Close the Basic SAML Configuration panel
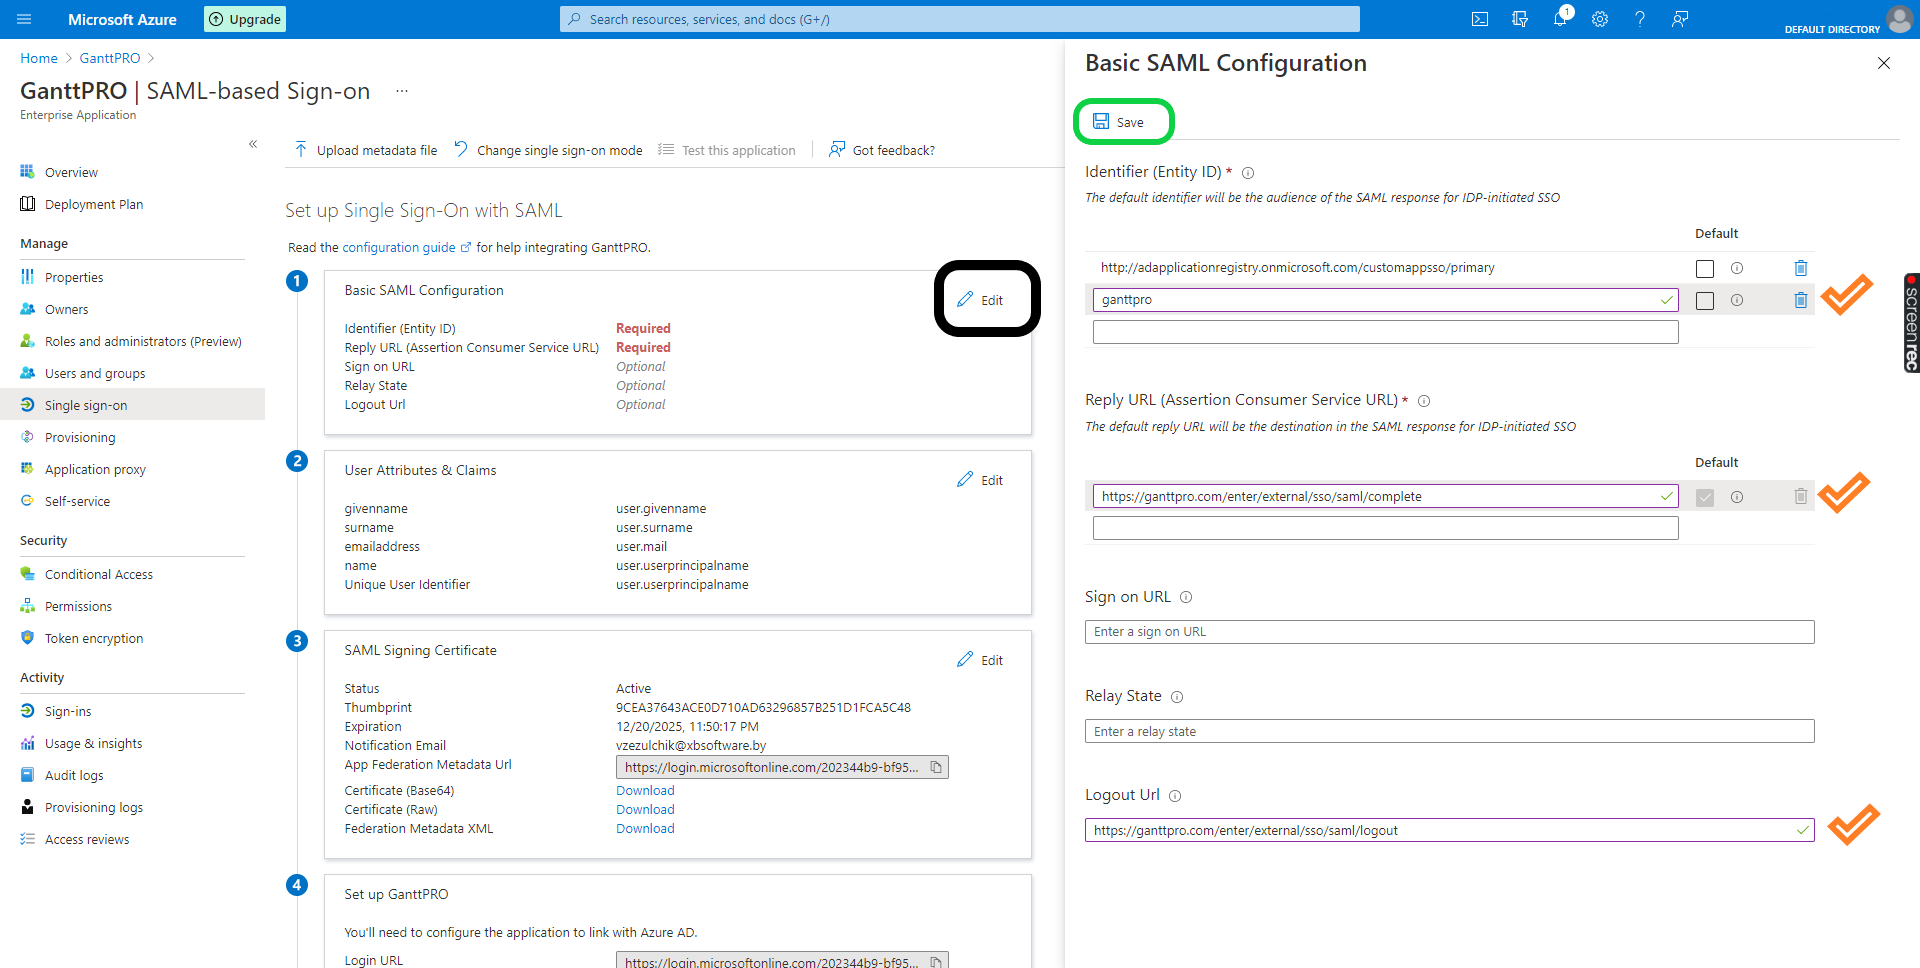 tap(1884, 63)
